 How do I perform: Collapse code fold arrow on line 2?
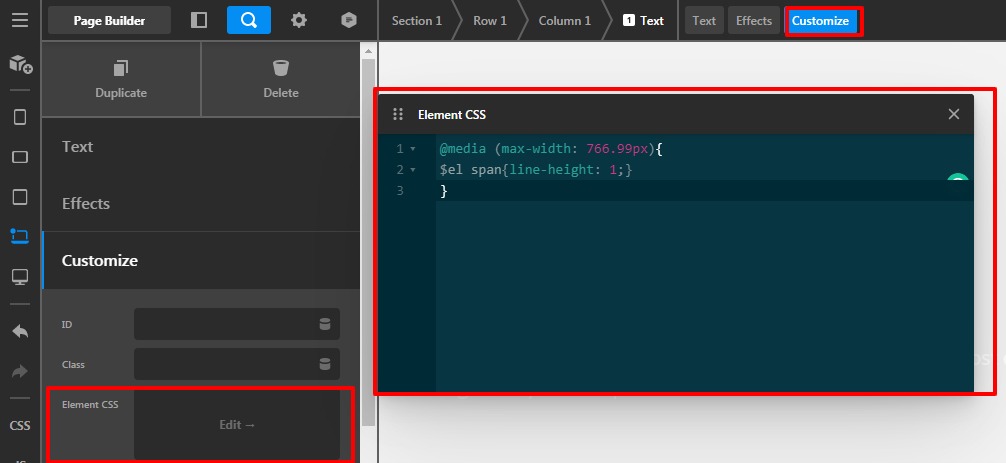click(413, 170)
